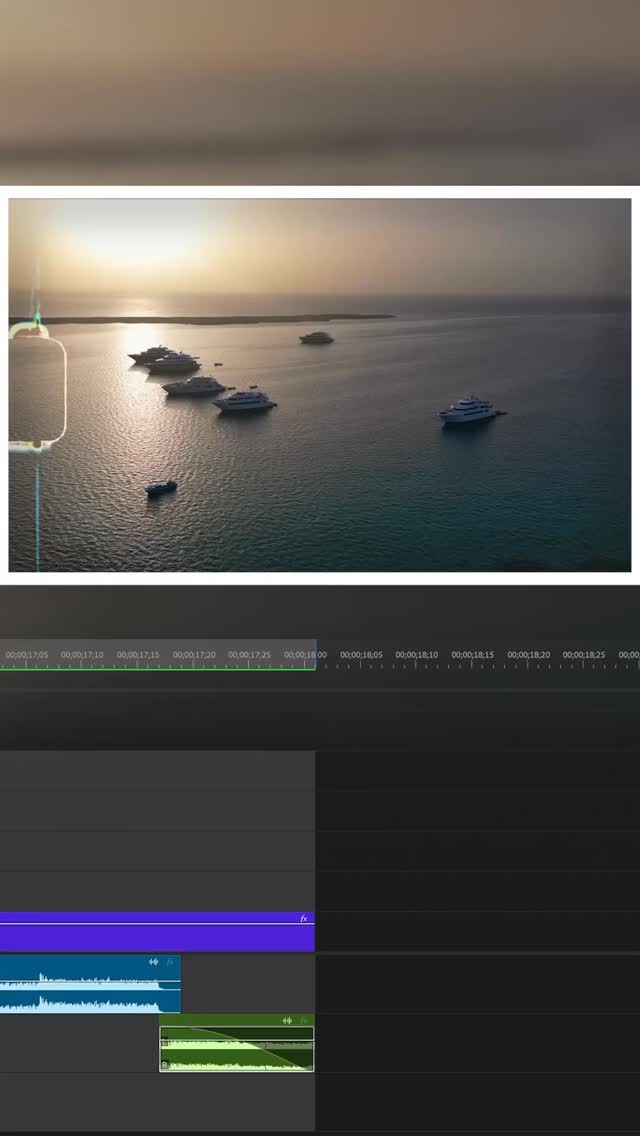Click the 00;00;17;25 mark on the time ruler
Screen dimensions: 640x1136
pos(249,655)
